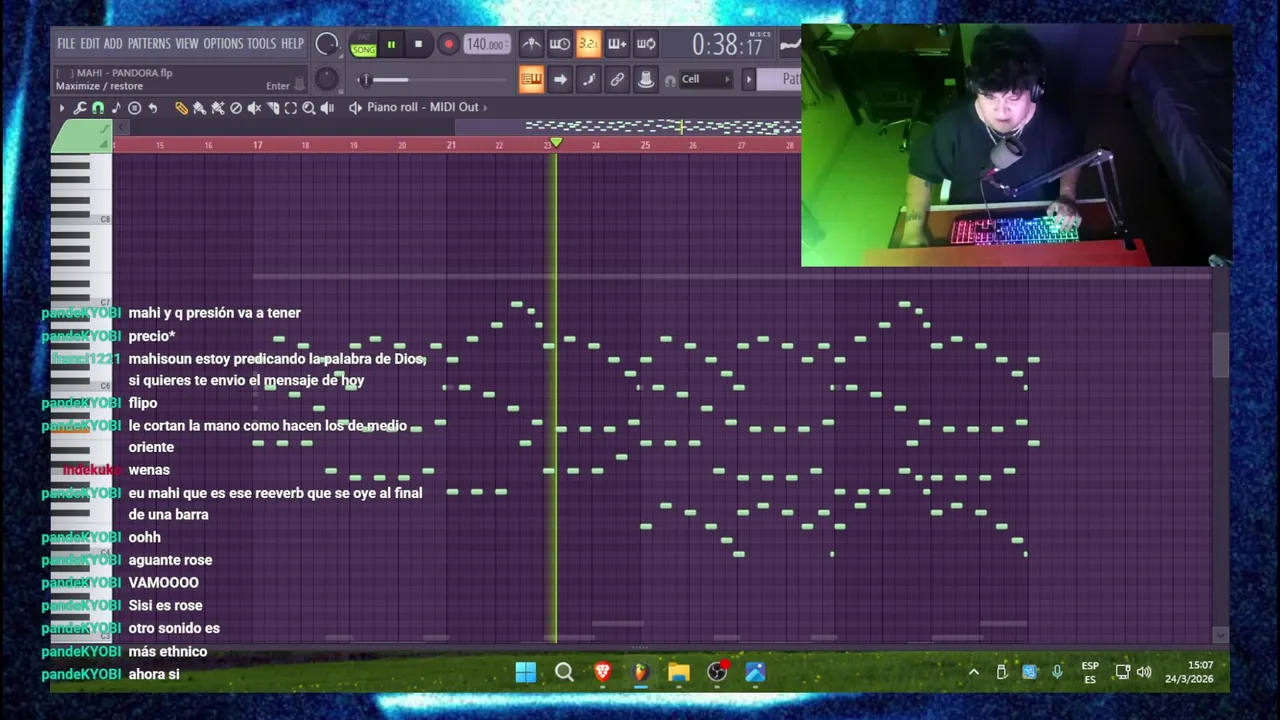Open the Windows Start menu
The width and height of the screenshot is (1280, 720).
pos(526,672)
